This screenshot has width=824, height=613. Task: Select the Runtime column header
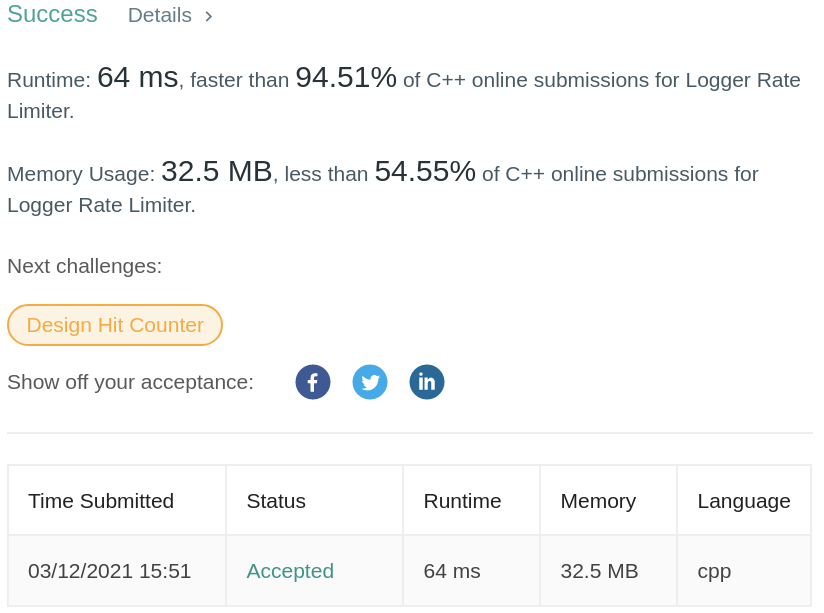462,501
